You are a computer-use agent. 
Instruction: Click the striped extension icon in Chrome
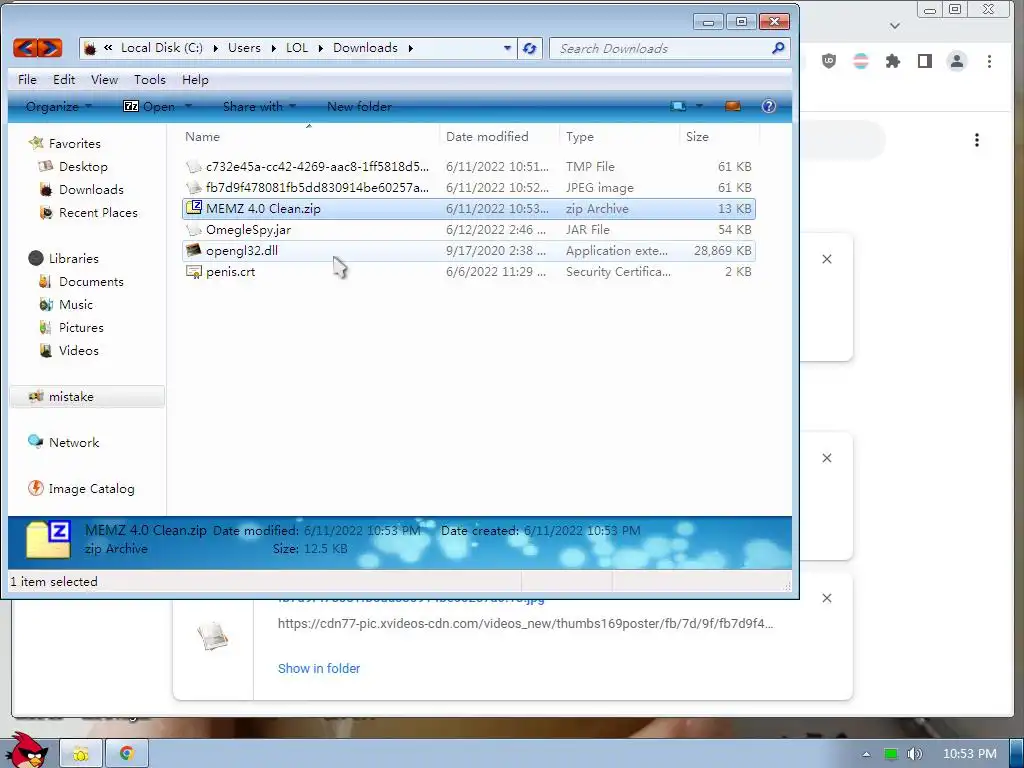[x=861, y=61]
